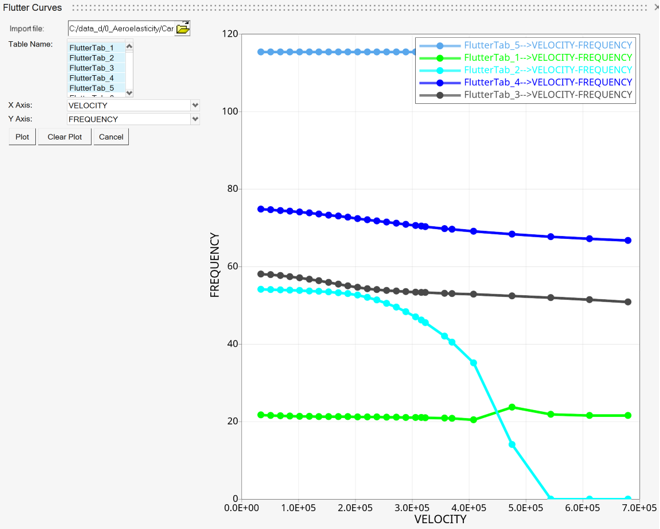Click FlutterTab_3 gray legend entry

pos(547,95)
